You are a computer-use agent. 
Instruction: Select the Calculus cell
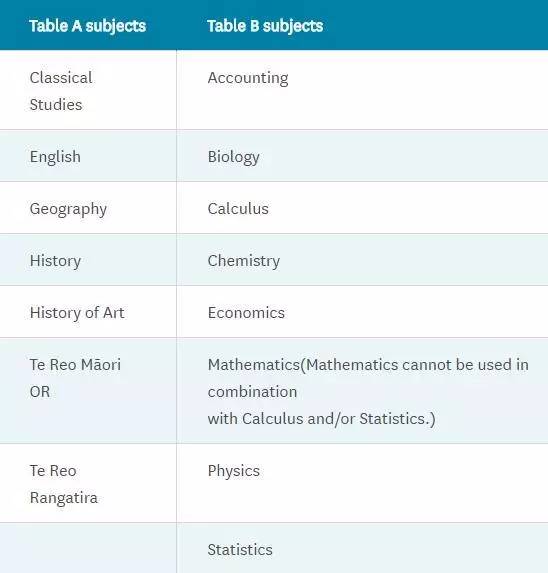pyautogui.click(x=362, y=208)
